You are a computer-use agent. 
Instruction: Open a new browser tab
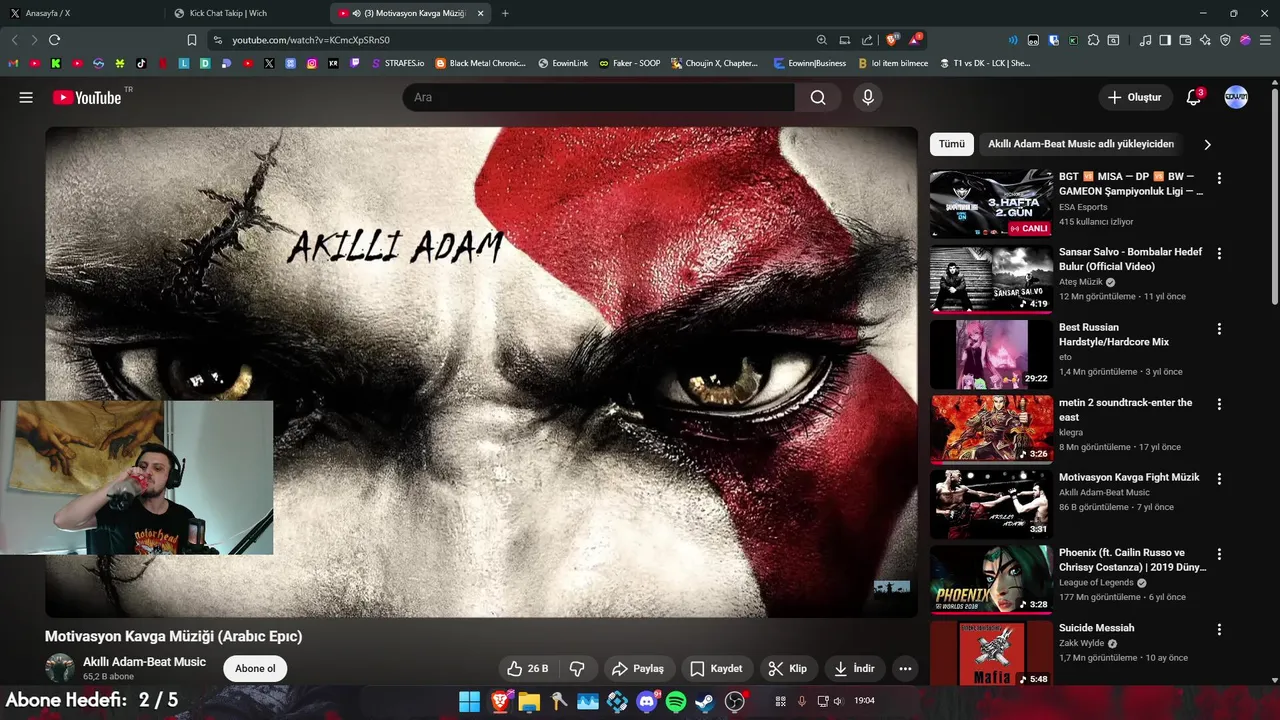point(505,13)
